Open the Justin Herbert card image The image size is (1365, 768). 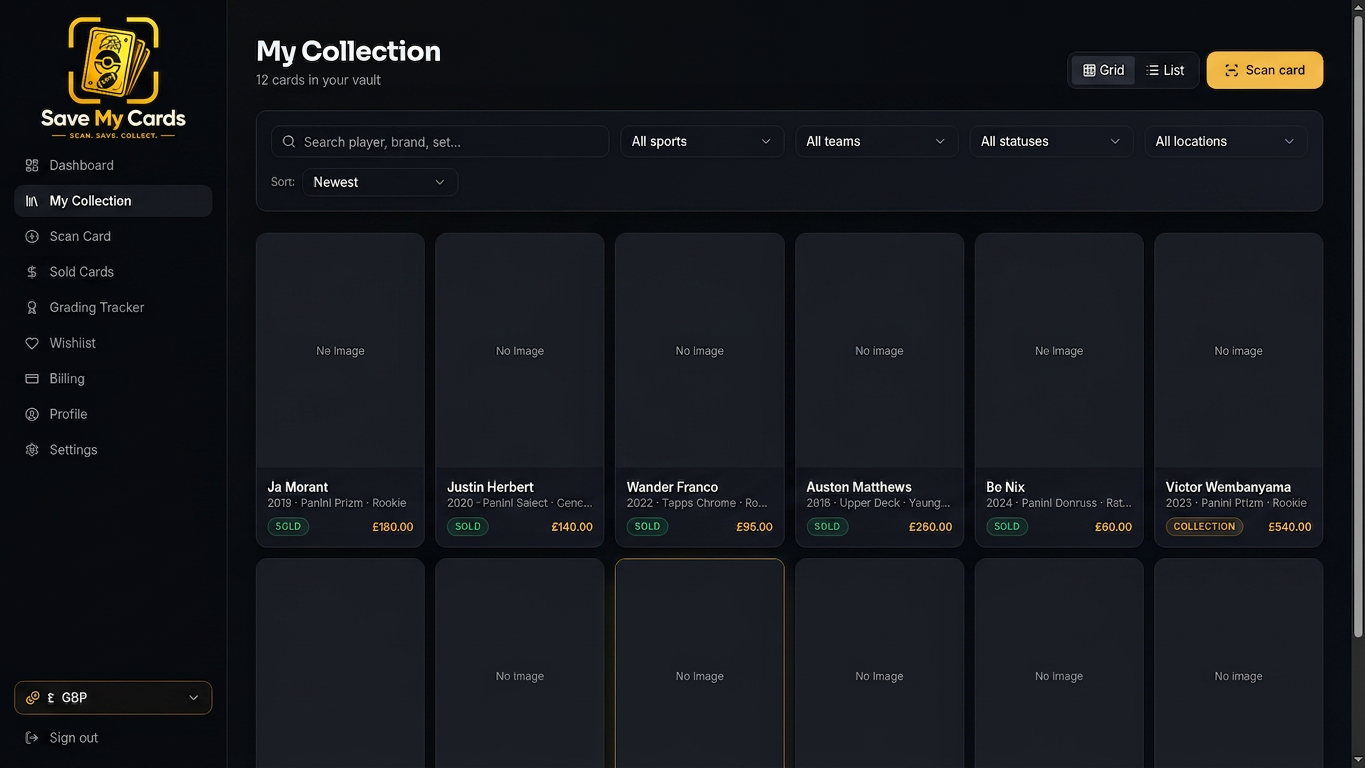pyautogui.click(x=520, y=351)
